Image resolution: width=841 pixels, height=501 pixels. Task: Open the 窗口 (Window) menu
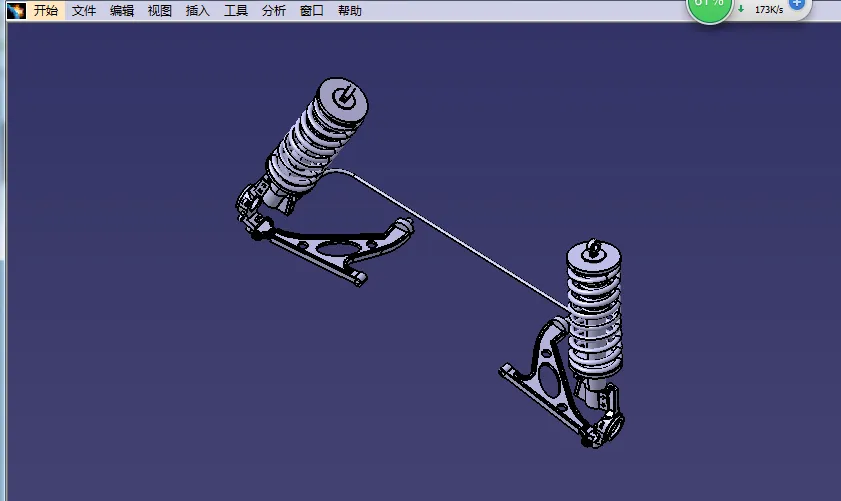(x=312, y=11)
